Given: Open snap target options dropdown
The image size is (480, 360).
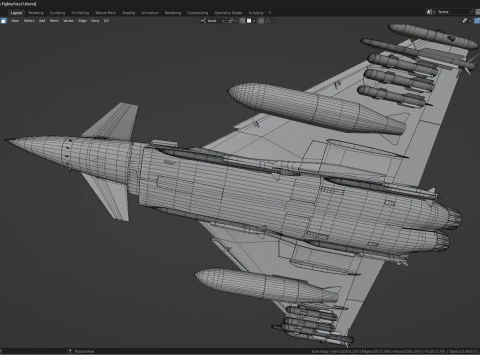Looking at the screenshot, I should pyautogui.click(x=251, y=21).
